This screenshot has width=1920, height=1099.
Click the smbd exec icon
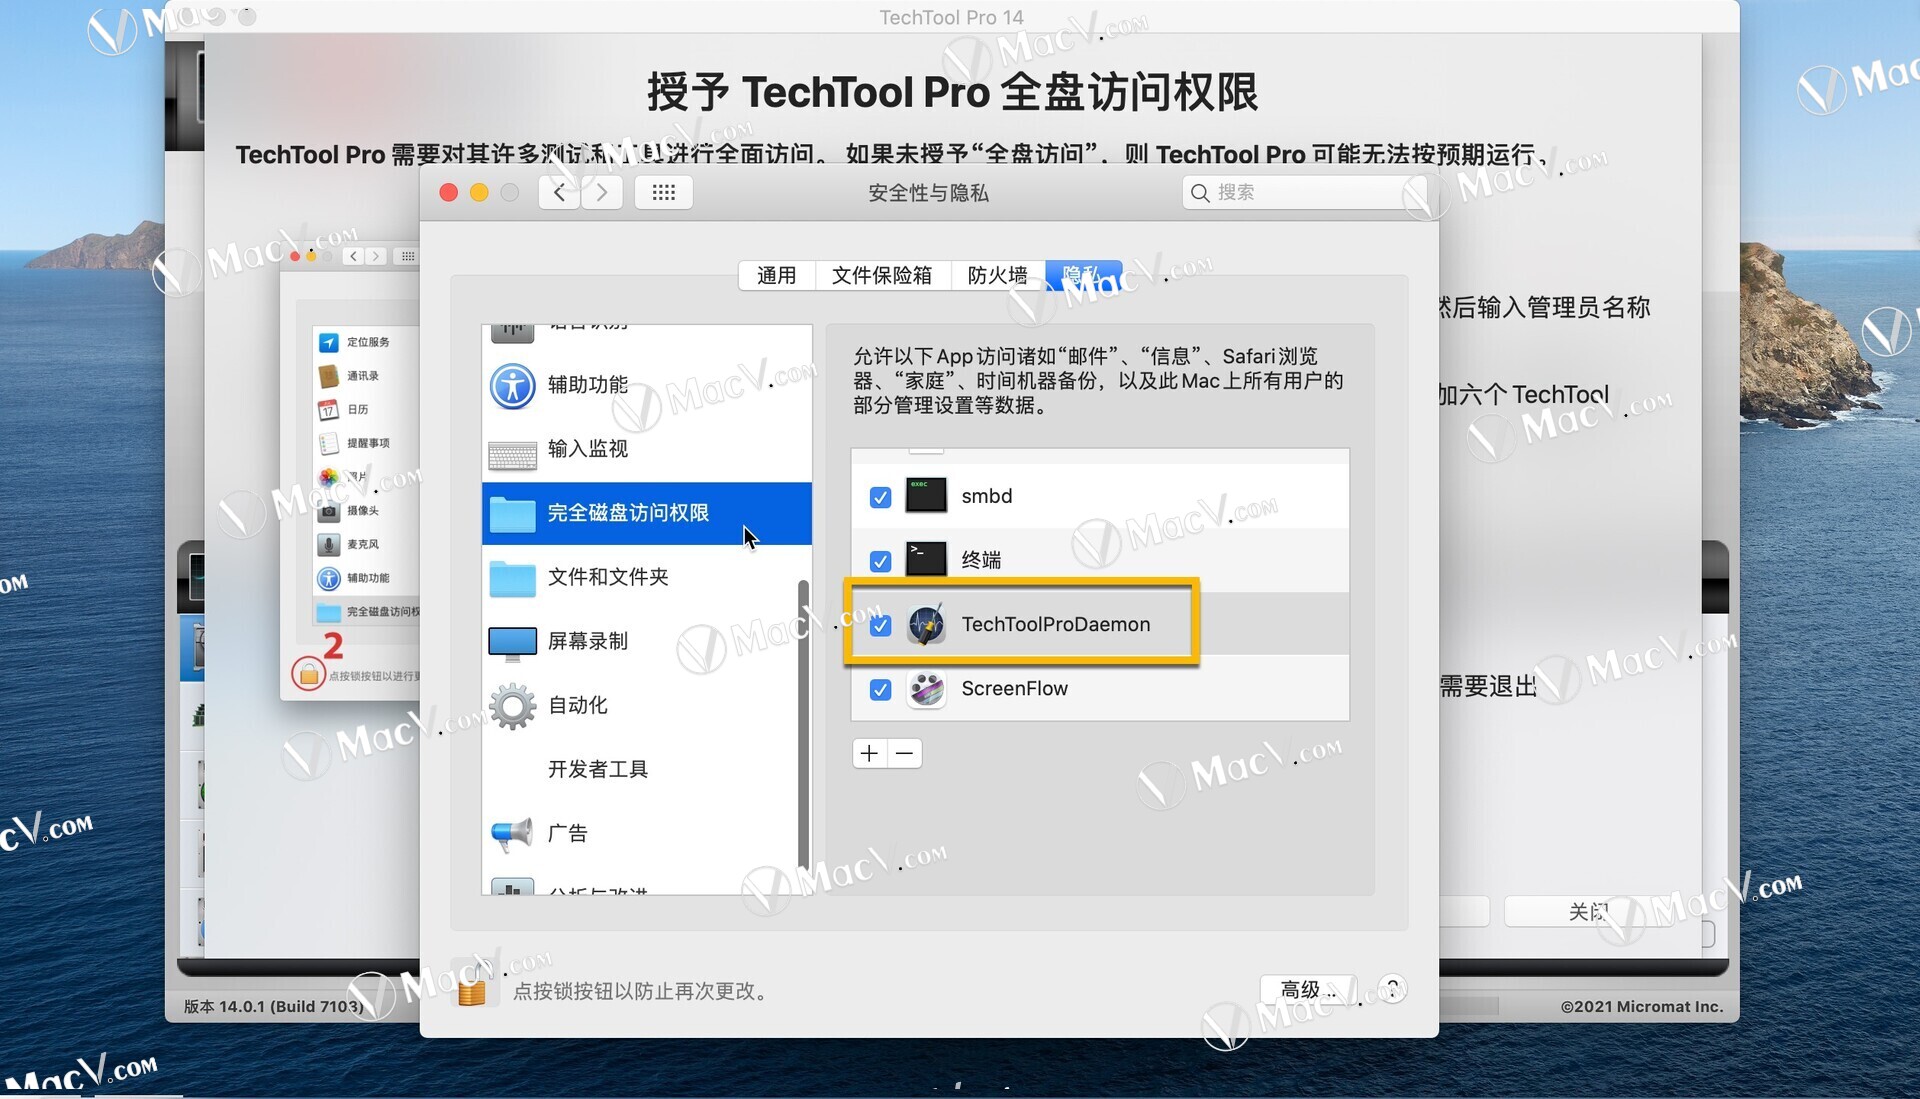coord(926,496)
